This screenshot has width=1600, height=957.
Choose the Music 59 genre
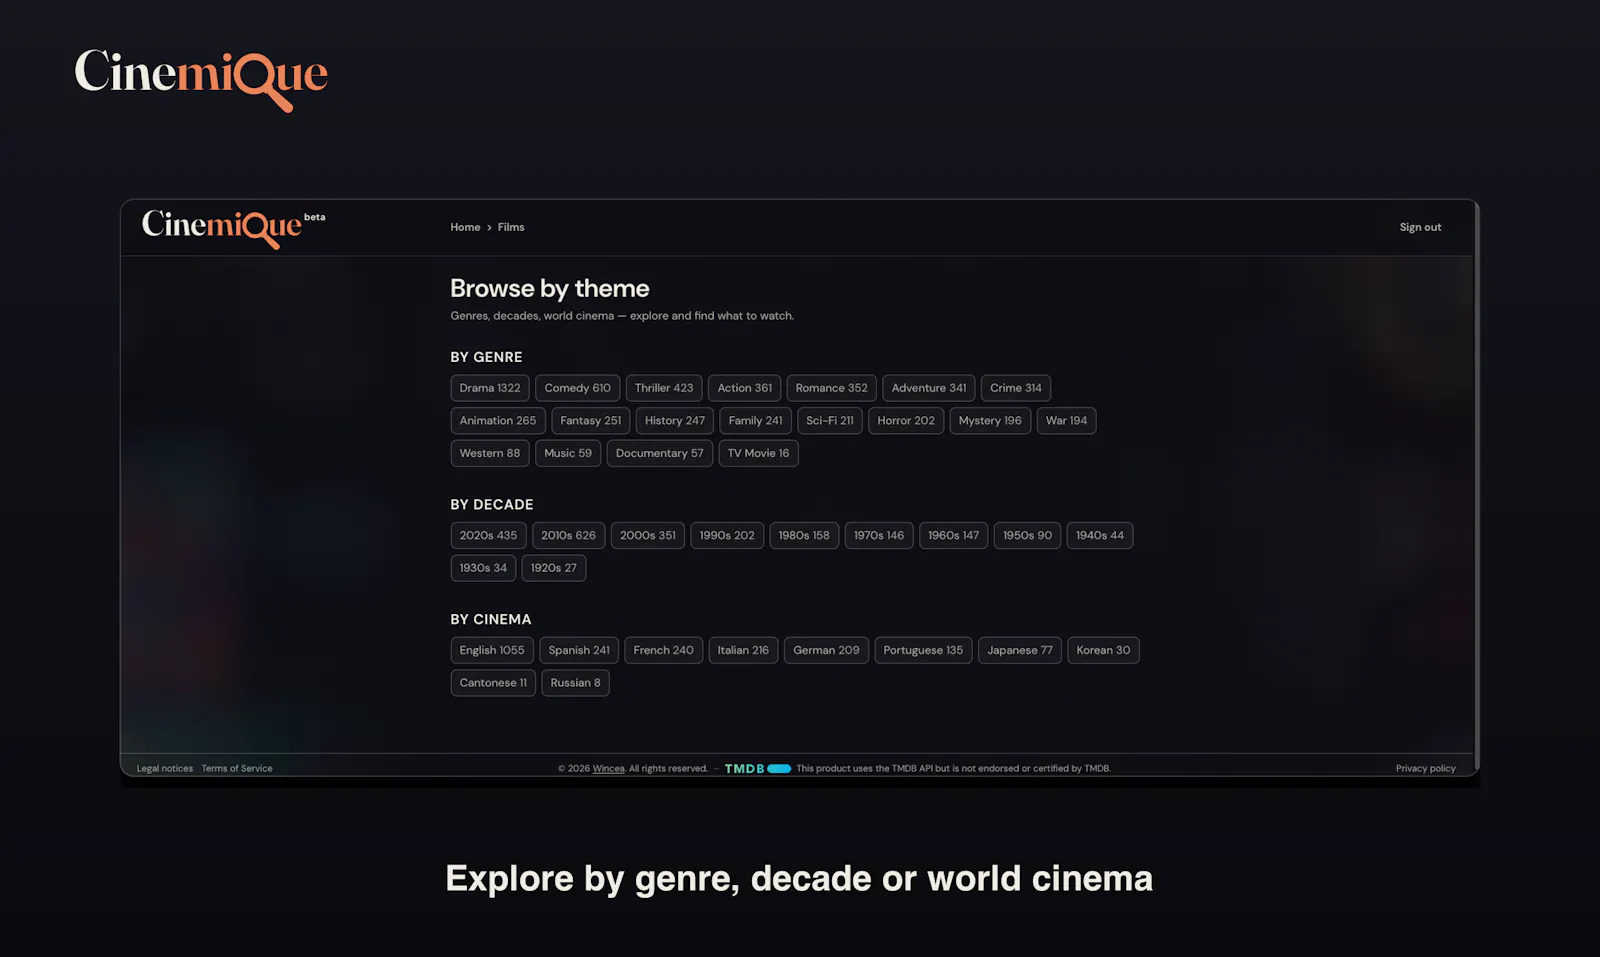pyautogui.click(x=568, y=453)
